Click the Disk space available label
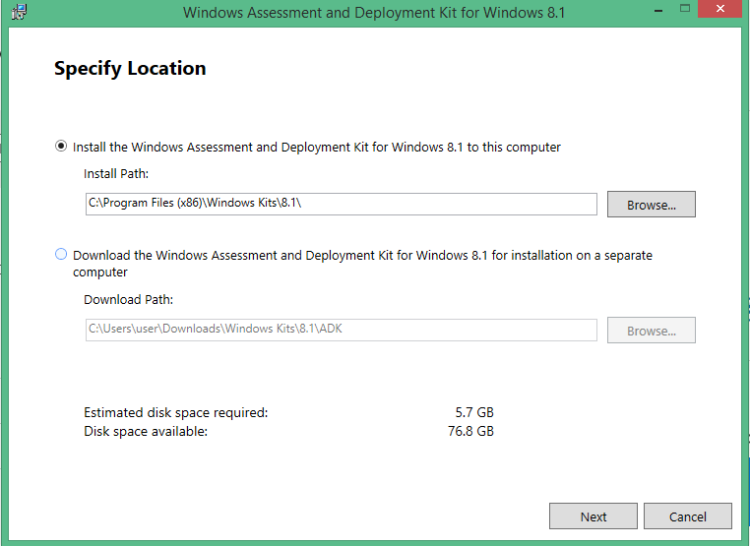Image resolution: width=750 pixels, height=546 pixels. (146, 431)
